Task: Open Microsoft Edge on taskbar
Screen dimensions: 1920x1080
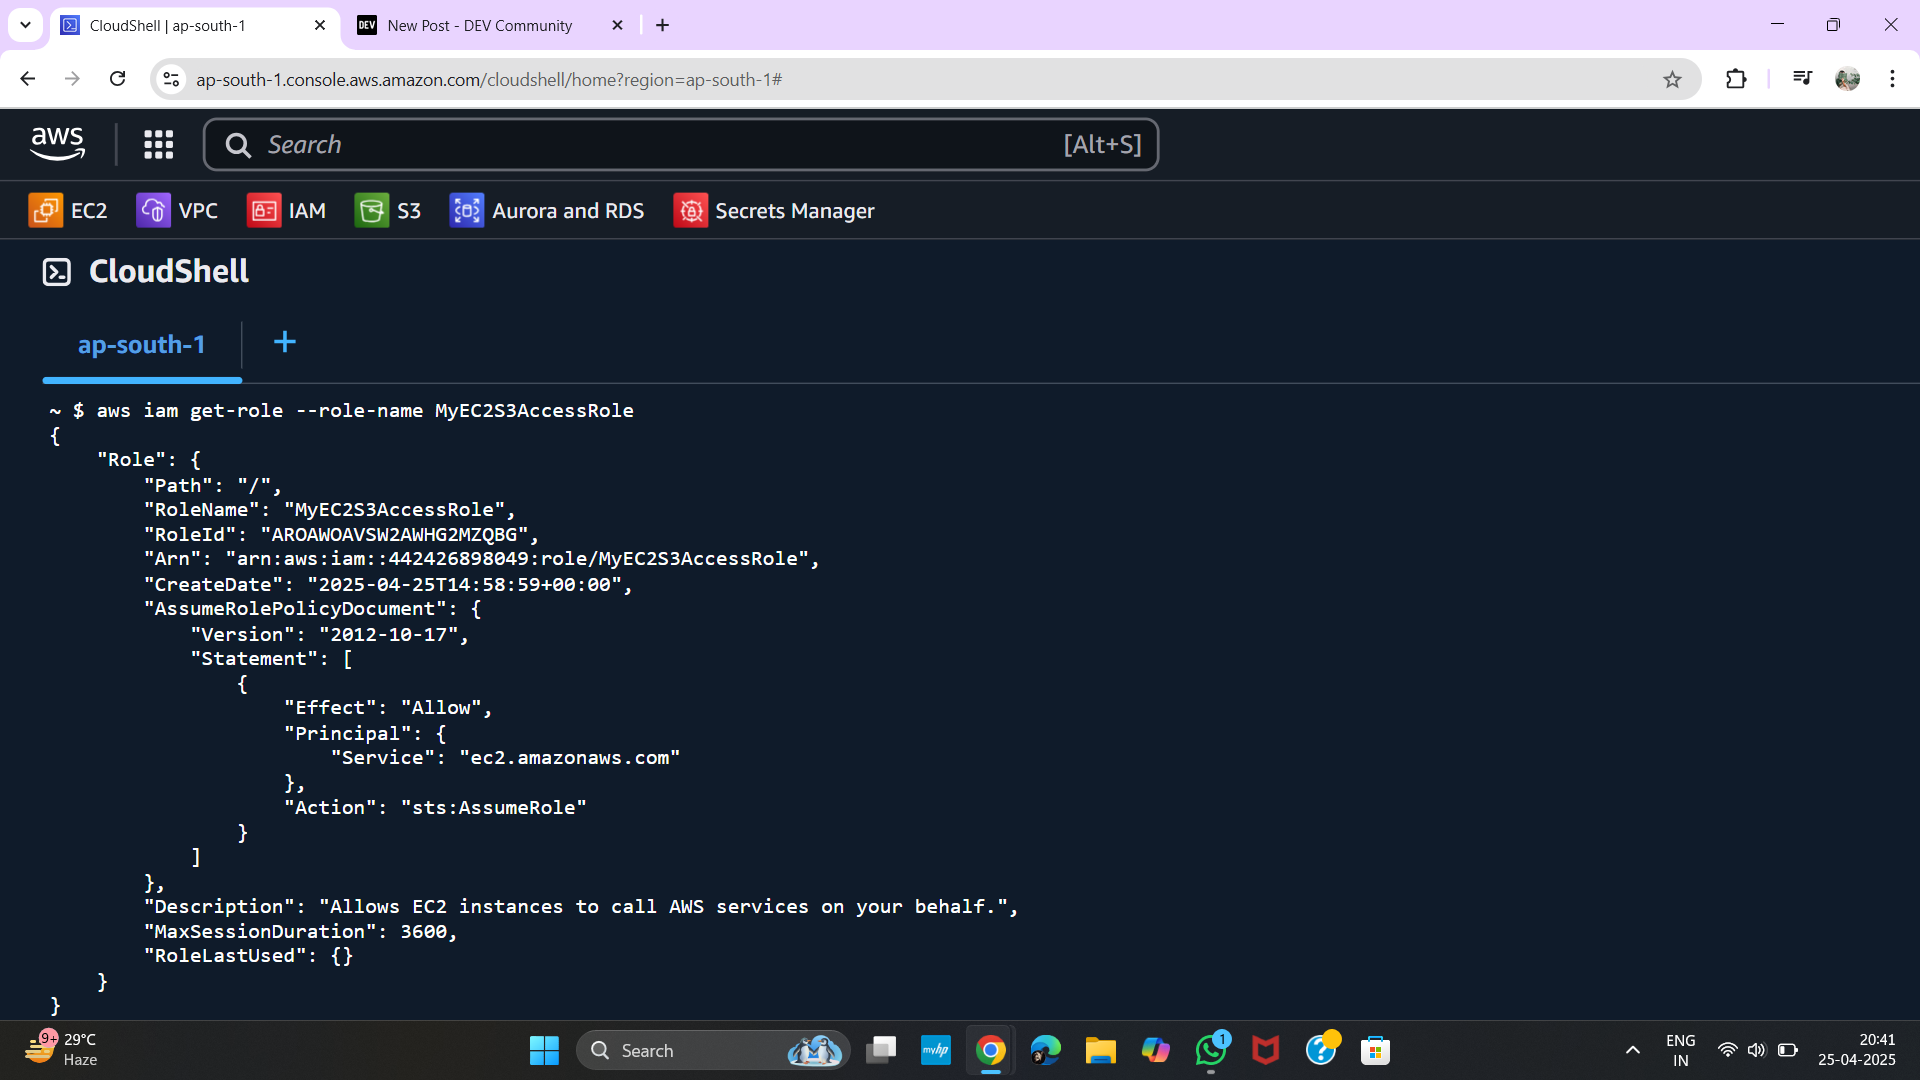Action: [x=1046, y=1051]
